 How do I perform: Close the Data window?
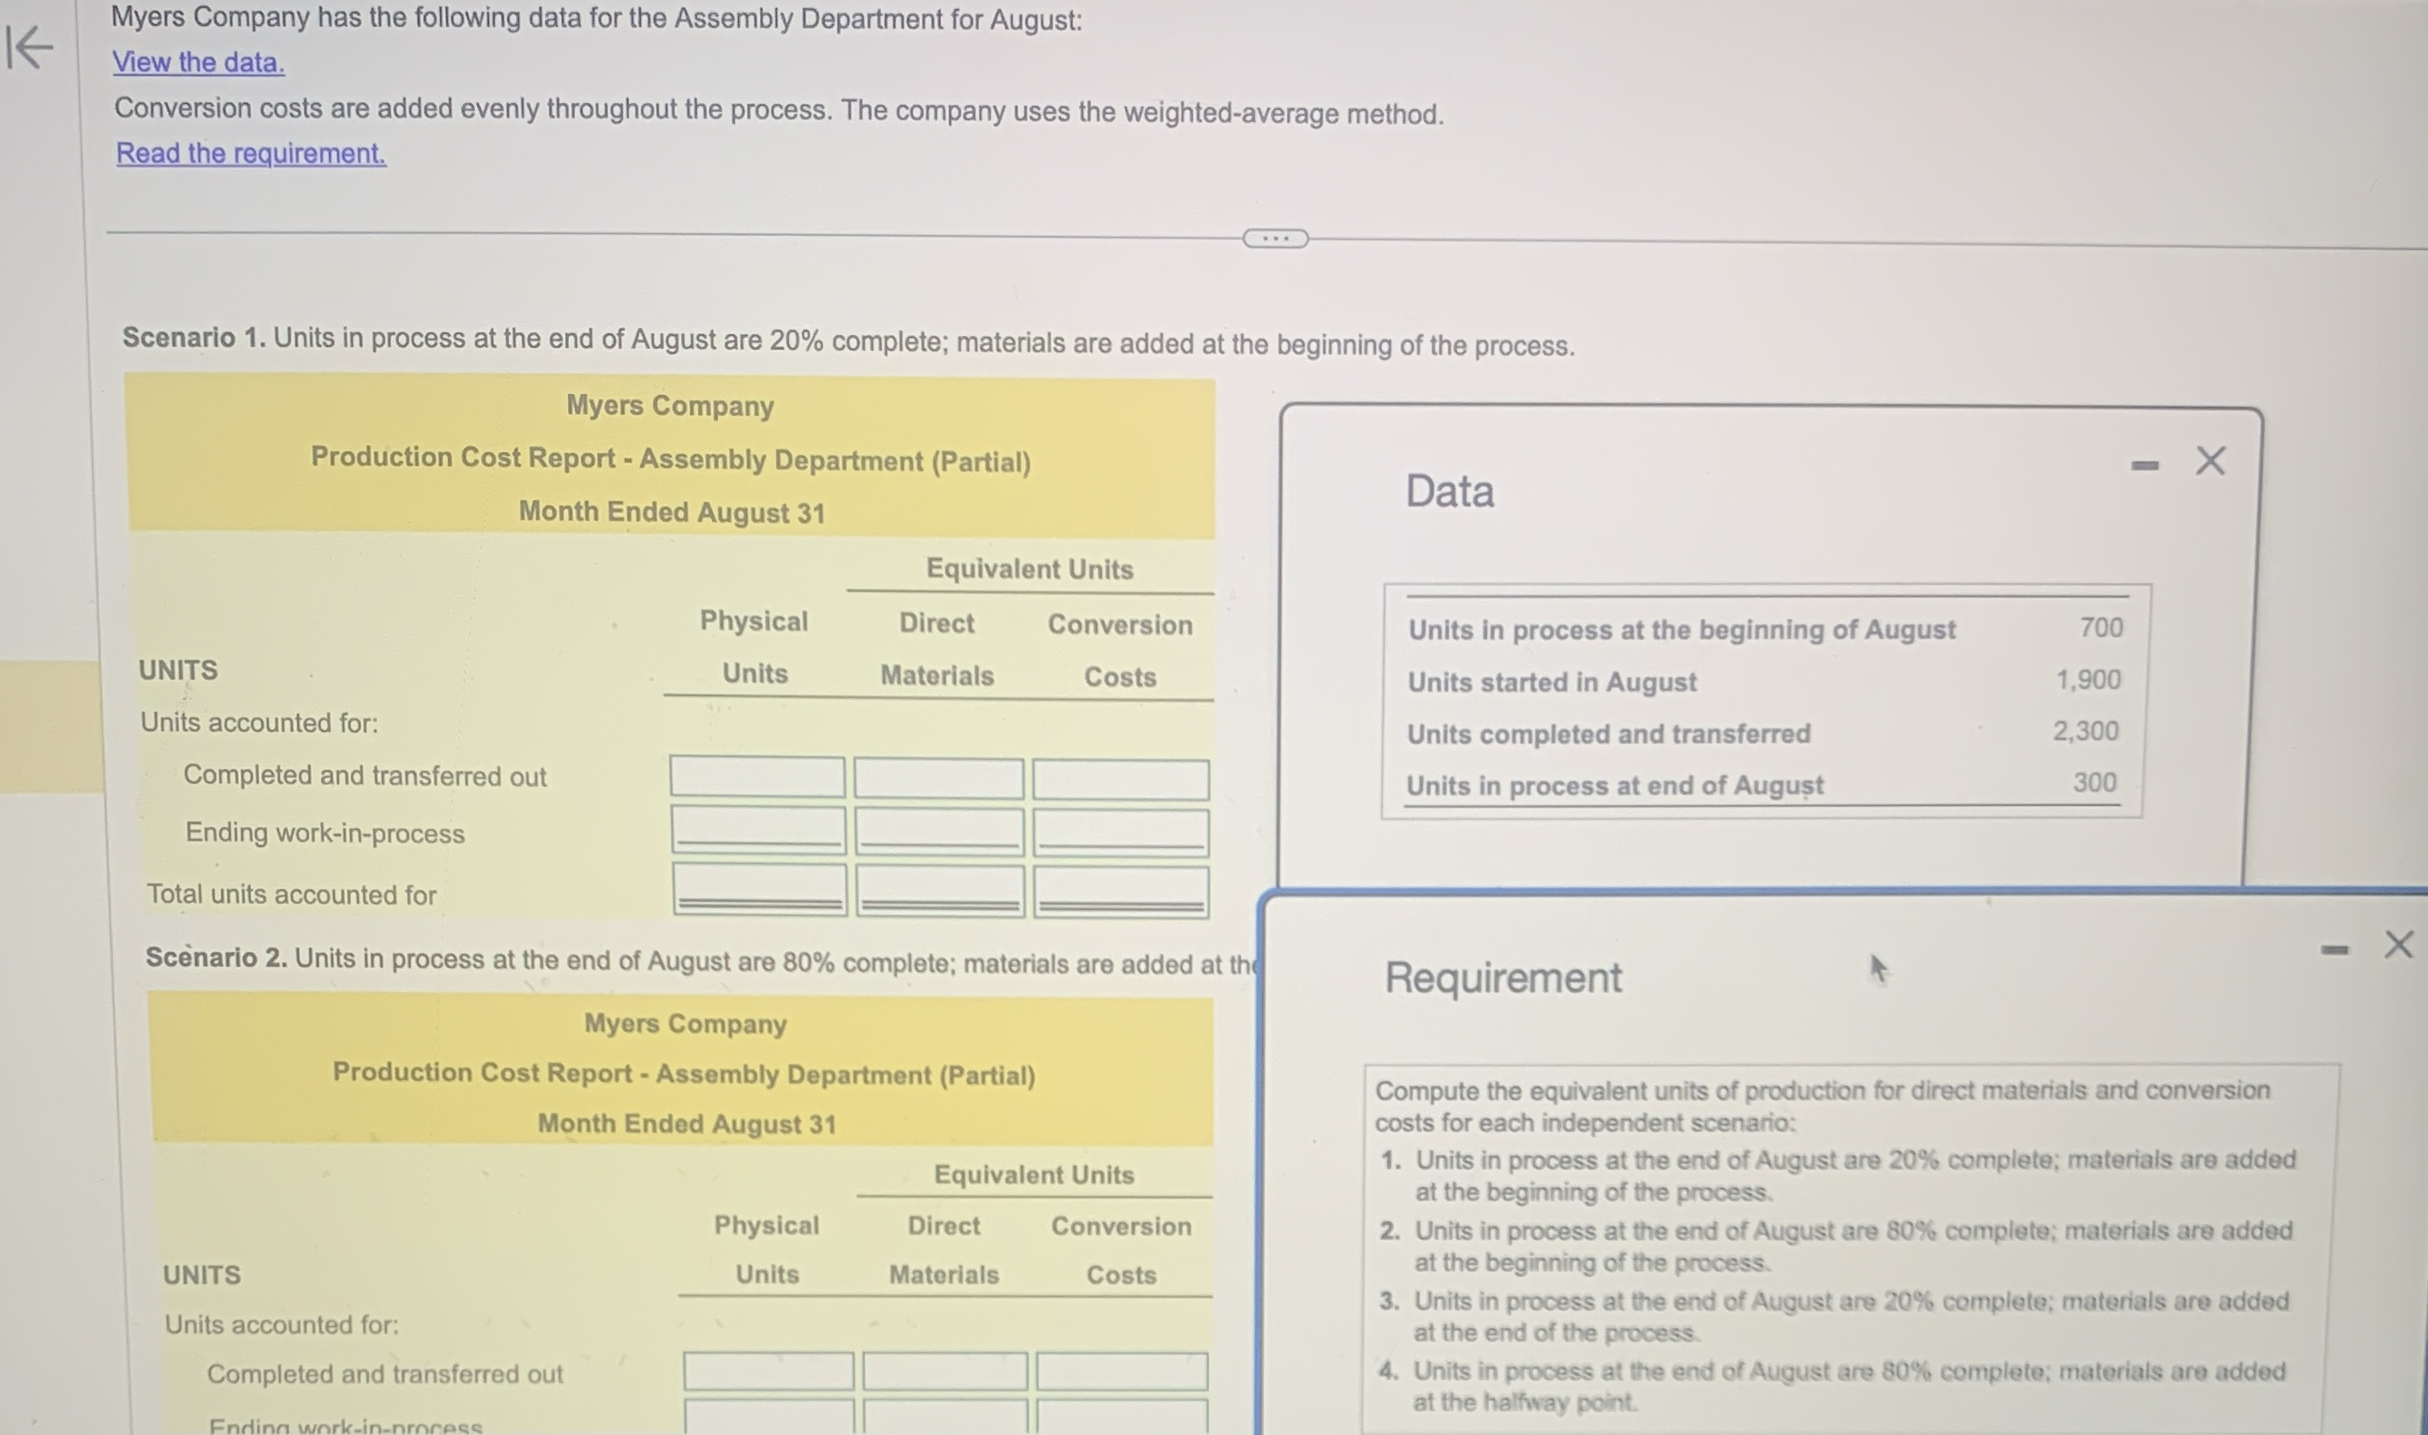pos(2210,460)
